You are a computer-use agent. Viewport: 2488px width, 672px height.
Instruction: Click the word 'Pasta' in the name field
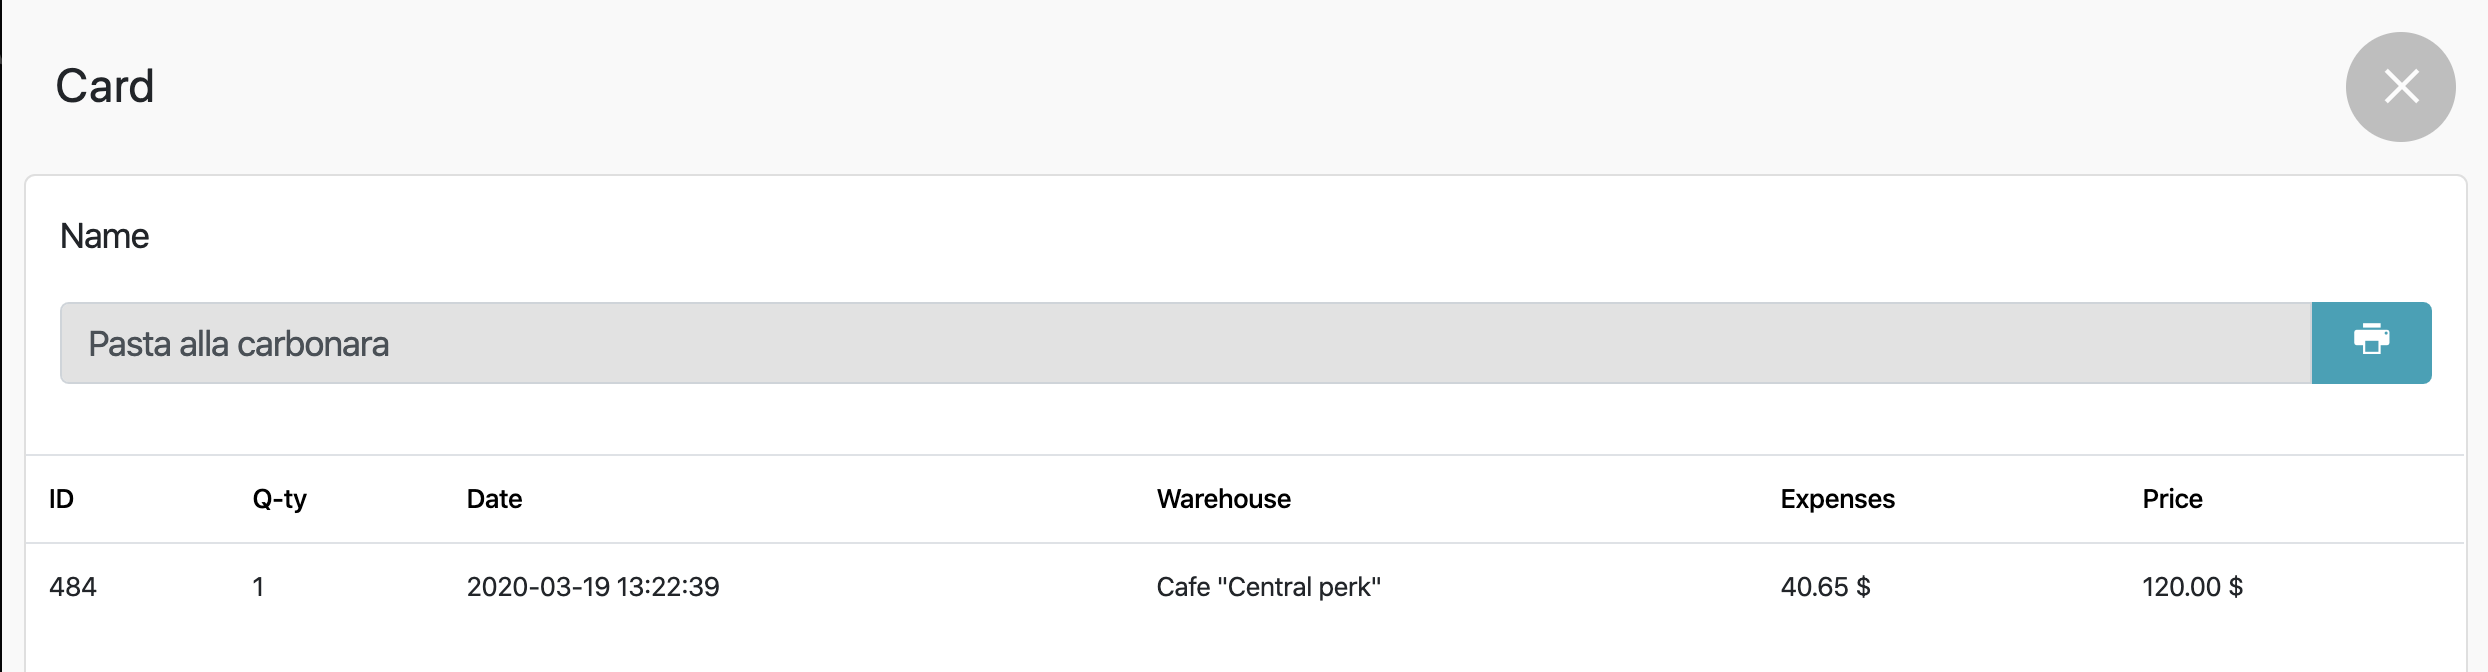(x=130, y=344)
